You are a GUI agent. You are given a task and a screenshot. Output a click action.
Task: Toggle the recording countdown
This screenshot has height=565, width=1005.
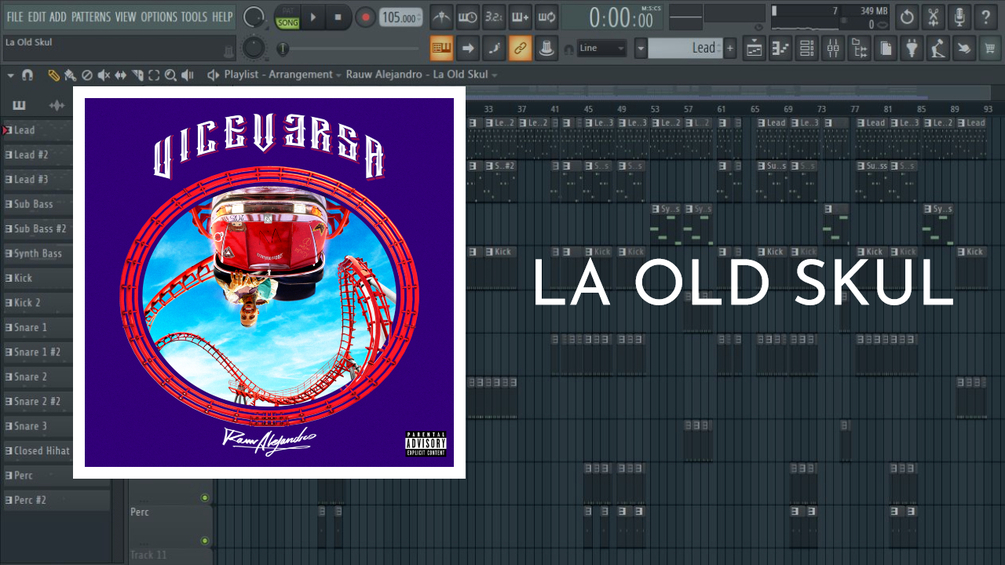point(494,17)
